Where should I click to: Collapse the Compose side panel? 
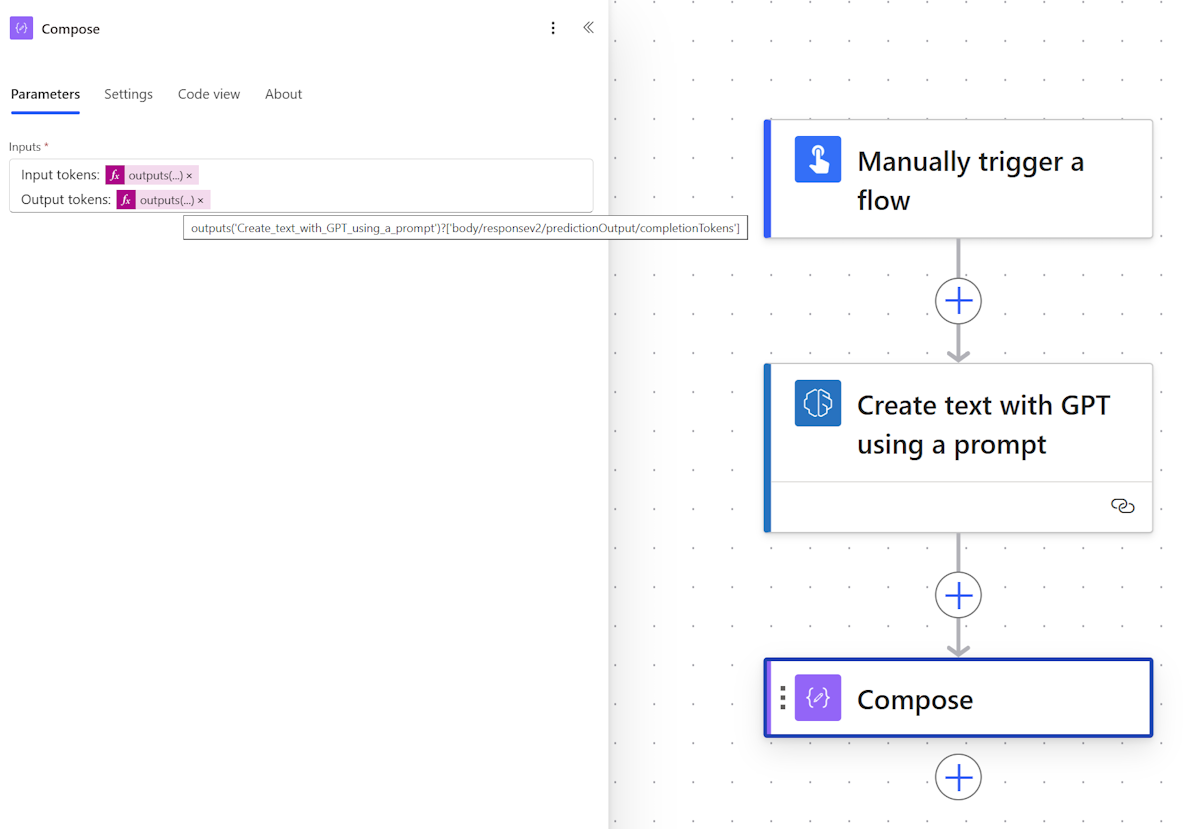pos(589,27)
